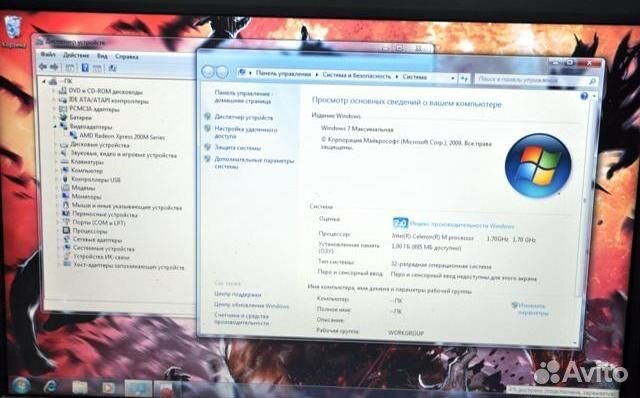Open dropdown arrow after Панель управления breadcrumb
The height and width of the screenshot is (398, 640).
(x=316, y=75)
